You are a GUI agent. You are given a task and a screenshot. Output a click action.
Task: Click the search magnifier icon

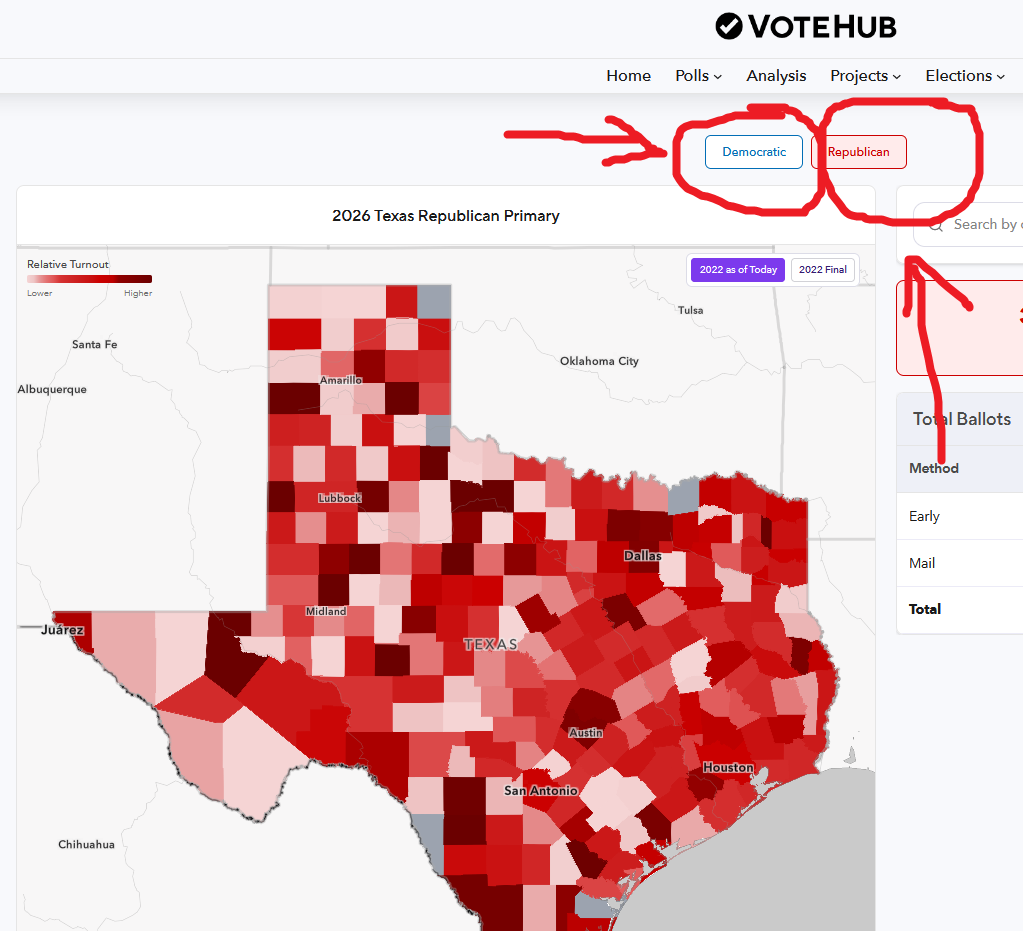(x=936, y=226)
